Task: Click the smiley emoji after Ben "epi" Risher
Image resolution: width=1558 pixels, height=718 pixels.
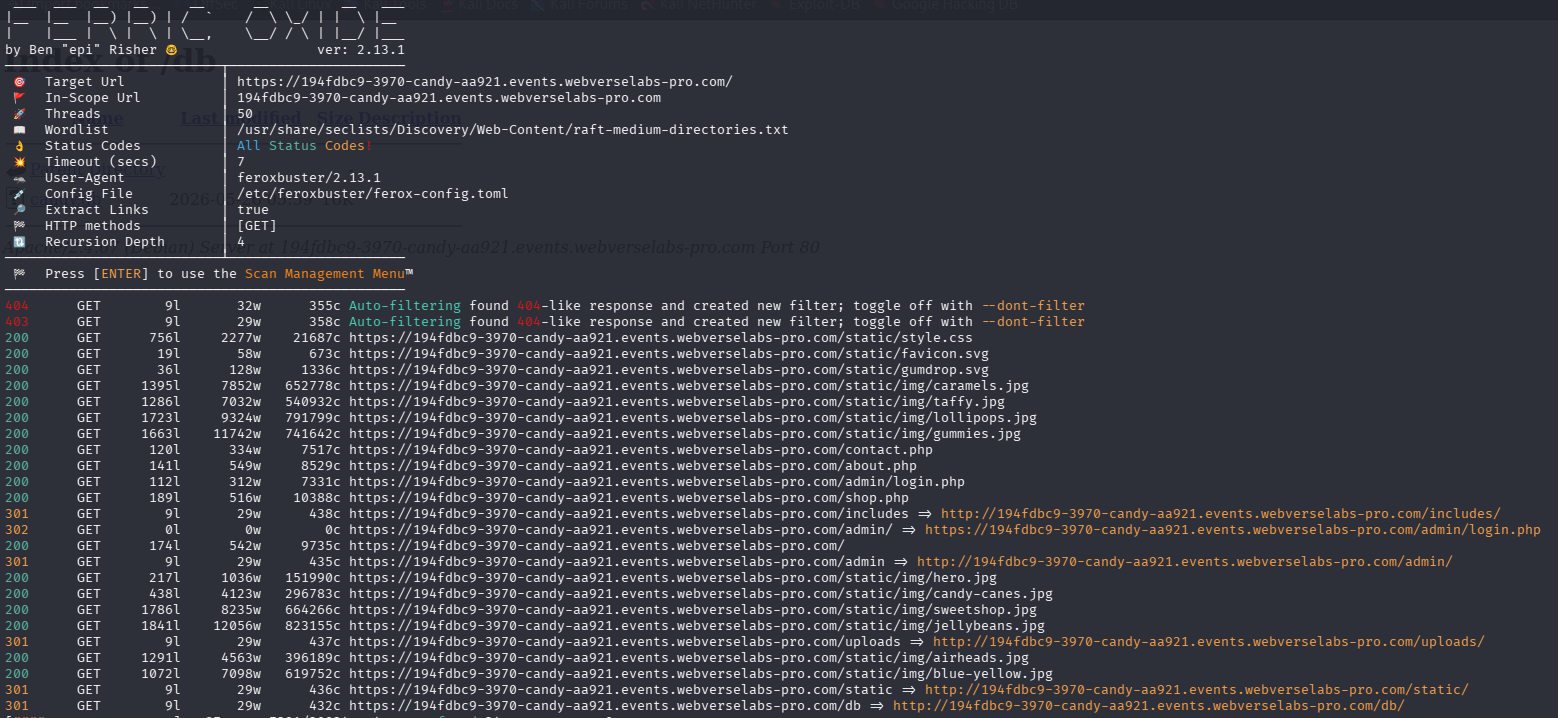Action: (x=171, y=50)
